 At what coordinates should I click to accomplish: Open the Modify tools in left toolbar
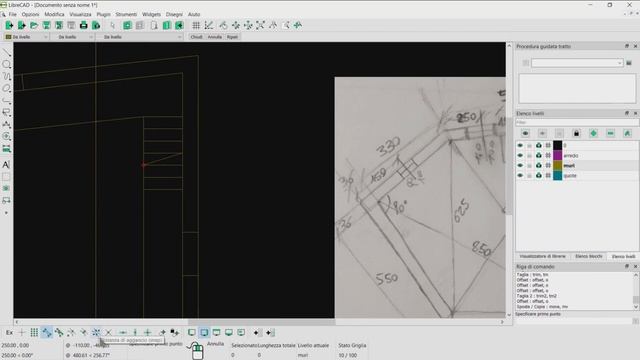point(6,136)
